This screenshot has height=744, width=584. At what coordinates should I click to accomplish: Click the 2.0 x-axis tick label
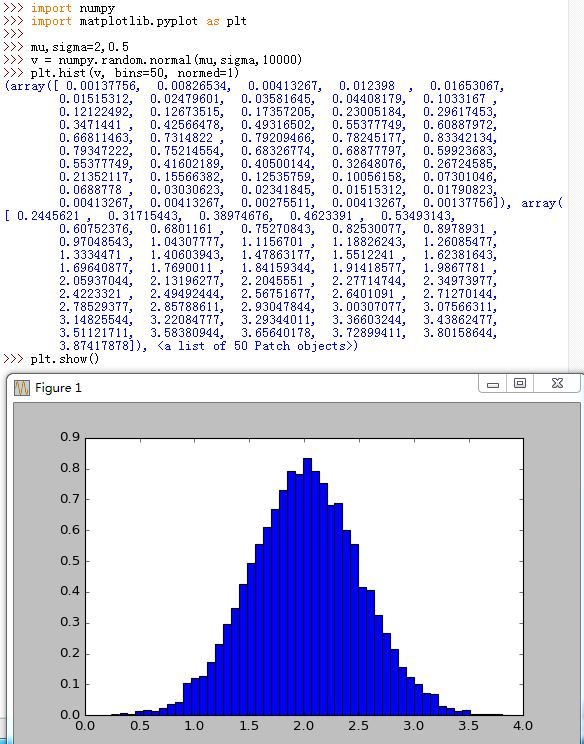click(304, 726)
